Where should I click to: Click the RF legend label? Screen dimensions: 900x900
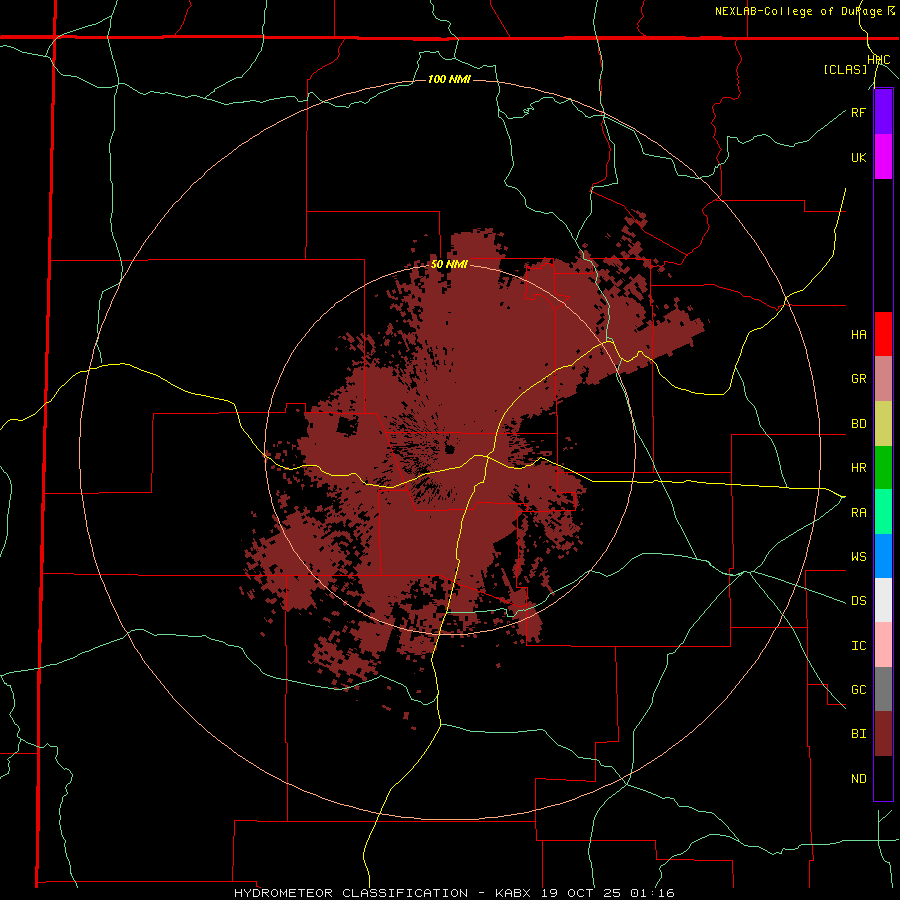pyautogui.click(x=858, y=112)
